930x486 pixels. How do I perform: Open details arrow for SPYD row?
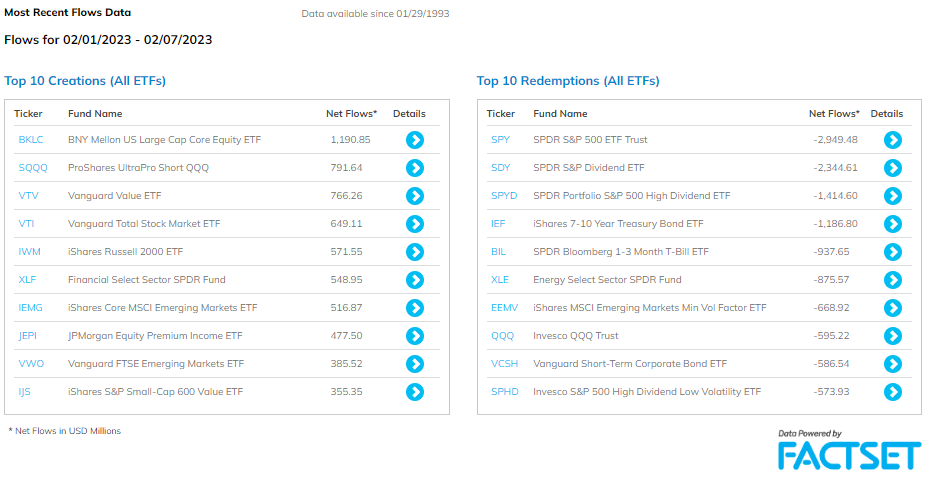pos(893,196)
